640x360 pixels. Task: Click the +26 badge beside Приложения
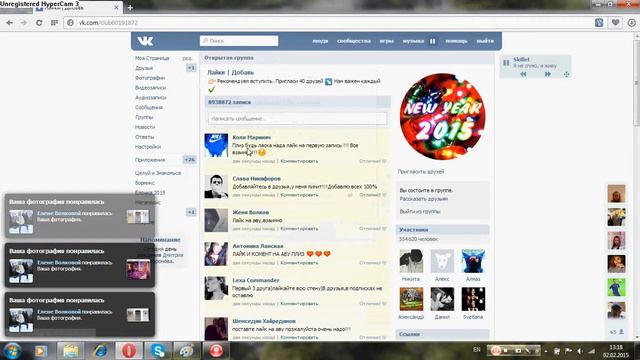189,160
